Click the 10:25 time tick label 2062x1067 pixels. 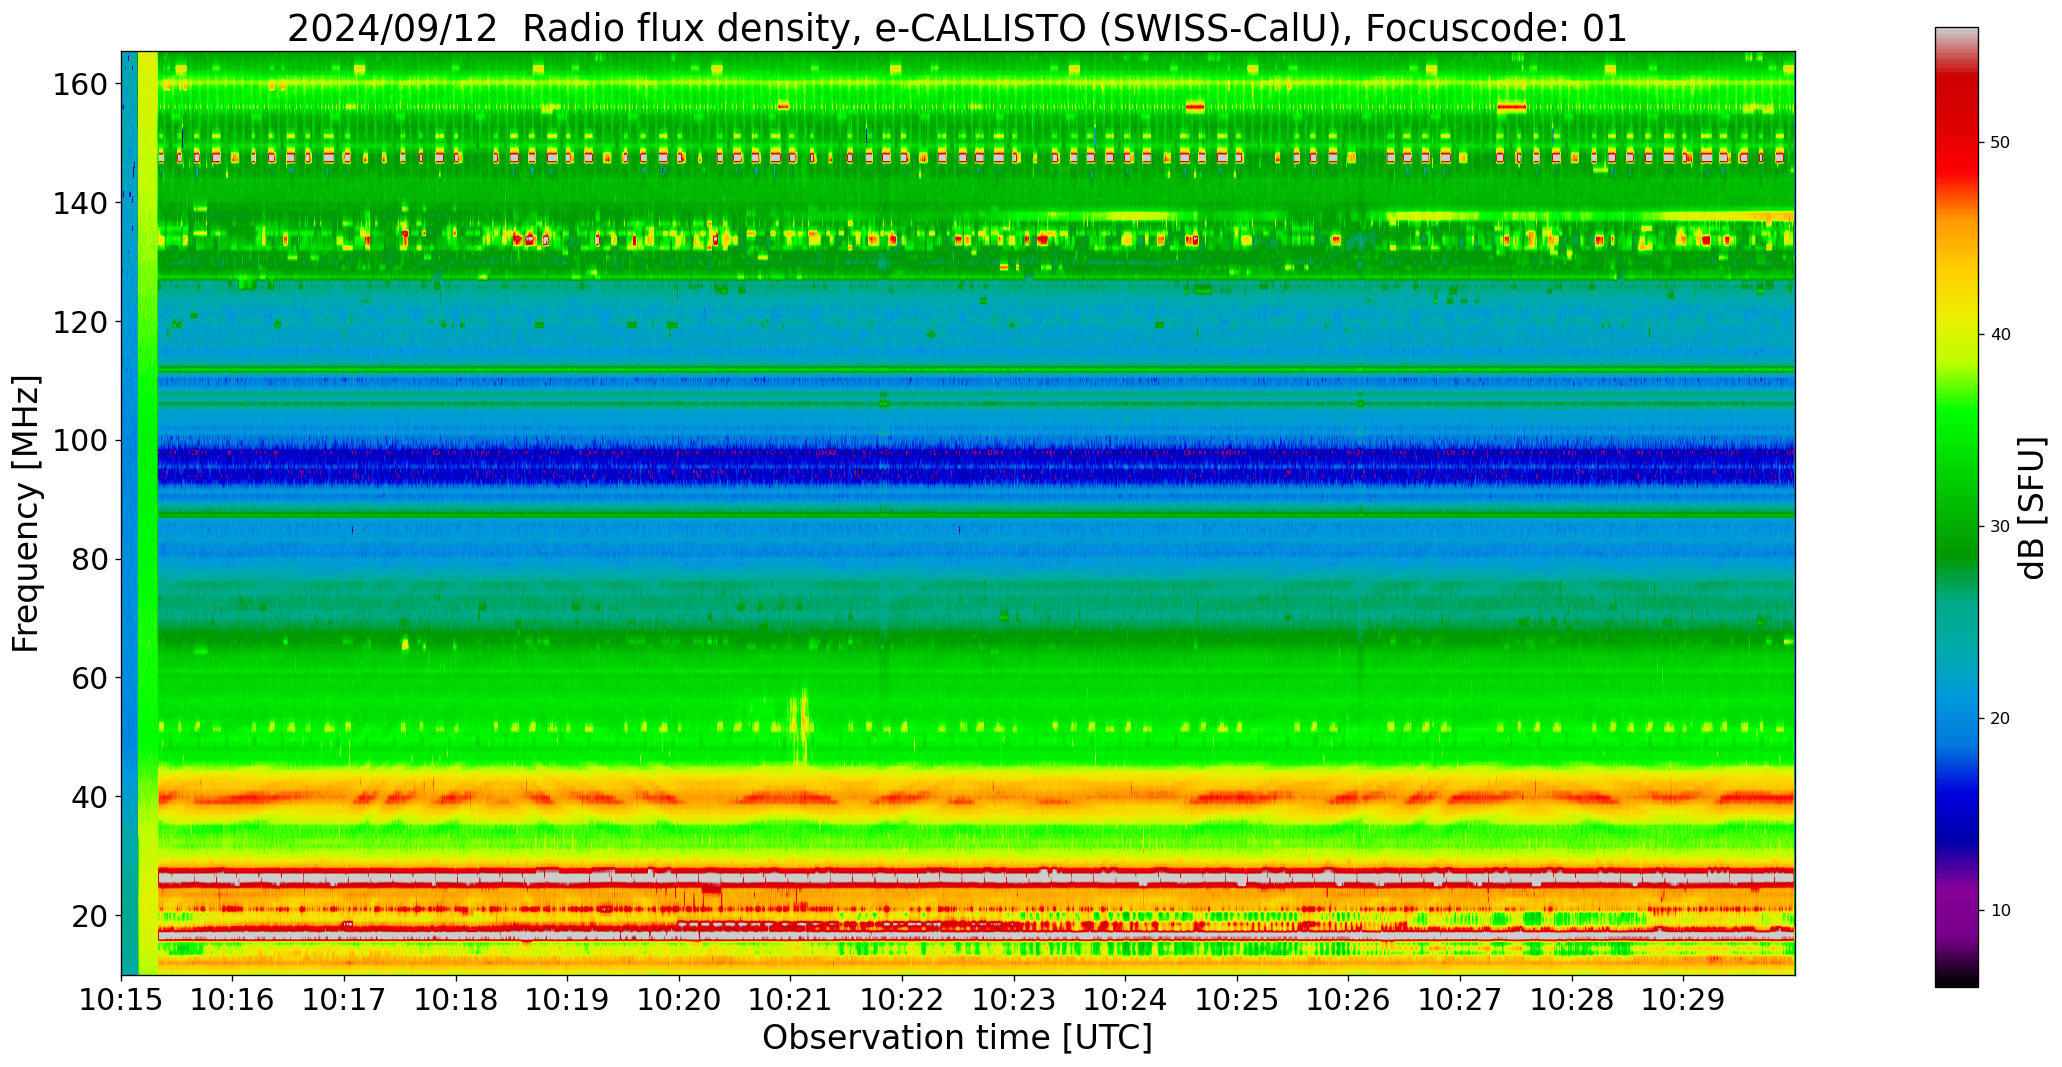1237,1000
